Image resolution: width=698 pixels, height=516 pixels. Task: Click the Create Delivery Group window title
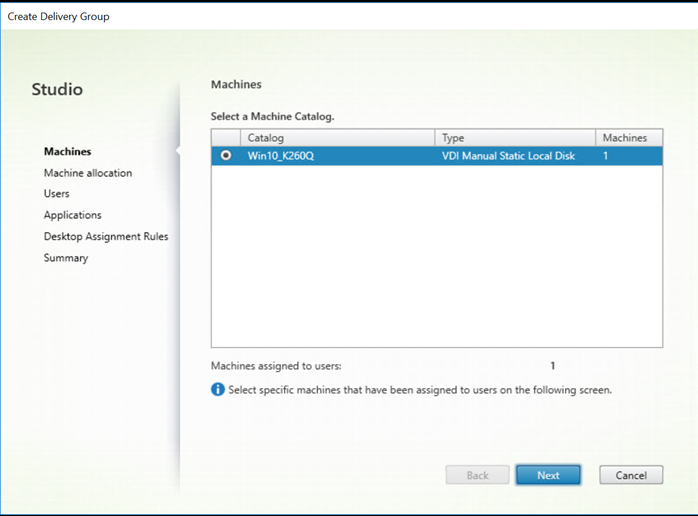pyautogui.click(x=58, y=16)
